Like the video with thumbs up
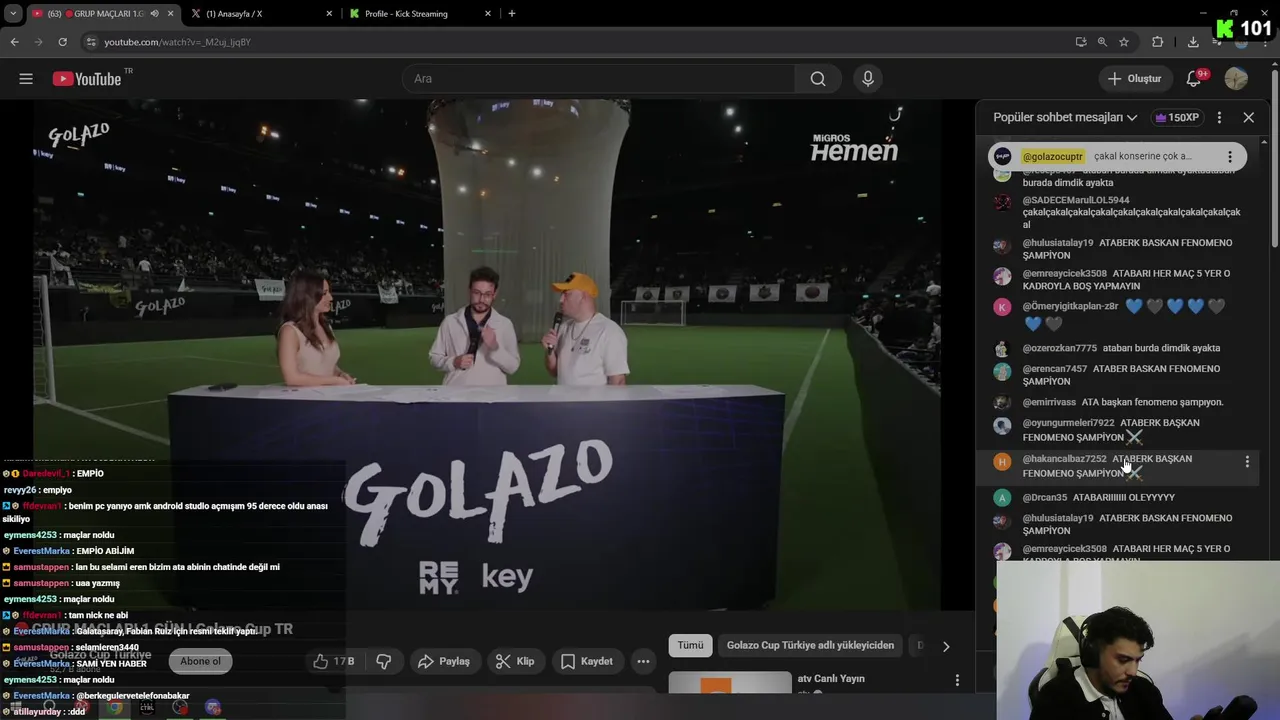 click(334, 661)
